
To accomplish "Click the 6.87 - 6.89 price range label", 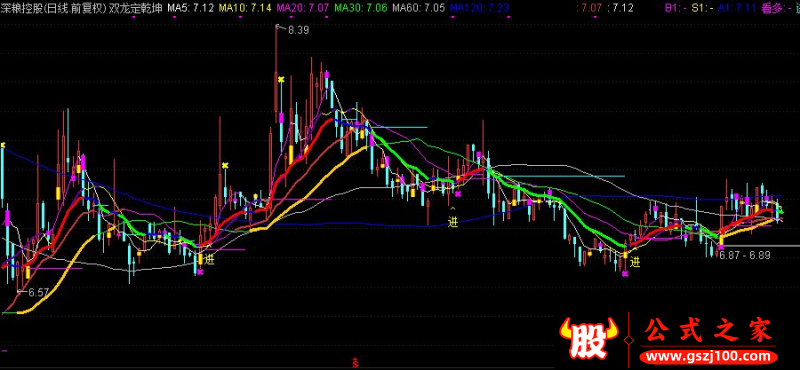I will (x=744, y=255).
